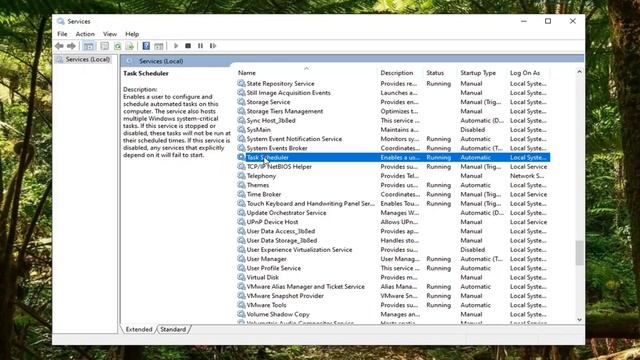Select the TCP/IP NetBIOS Helper service
The width and height of the screenshot is (640, 360).
pos(393,167)
